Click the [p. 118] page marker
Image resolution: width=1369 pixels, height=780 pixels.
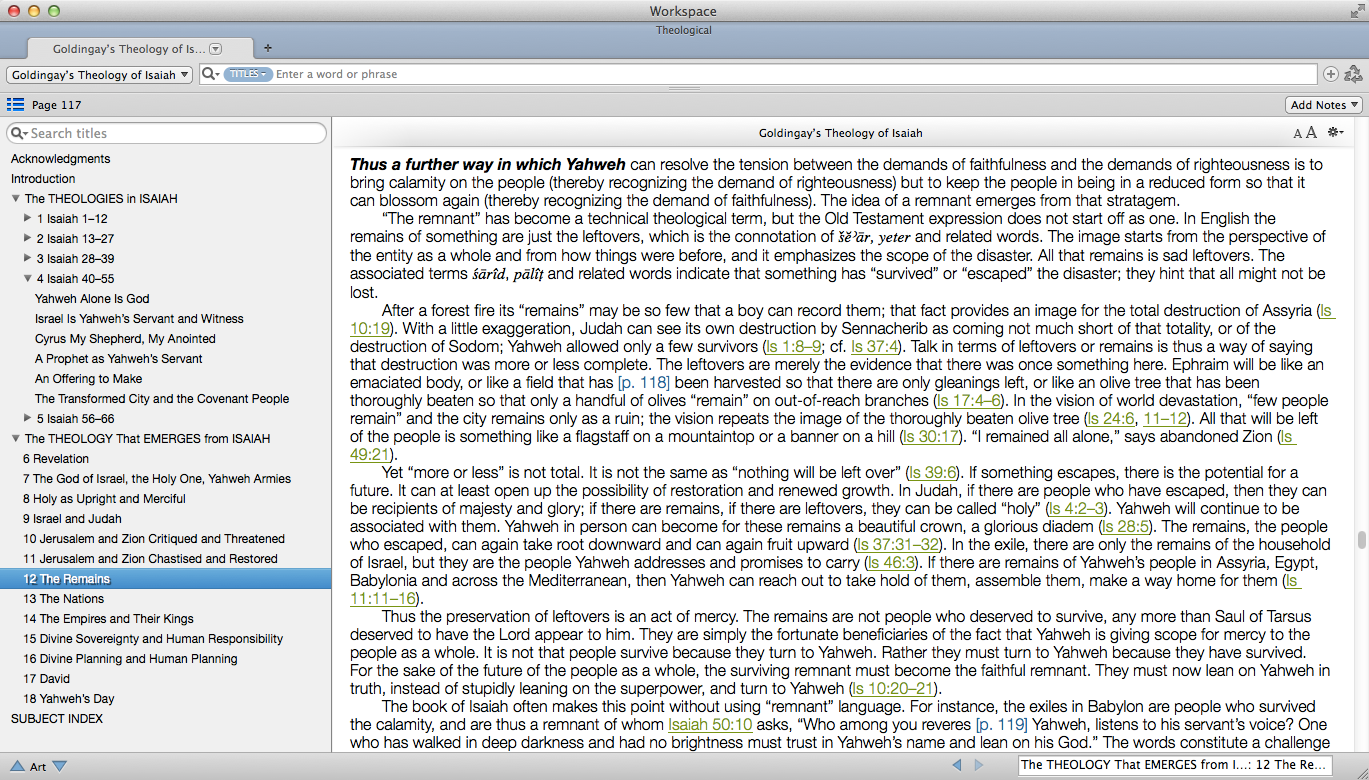coord(644,383)
